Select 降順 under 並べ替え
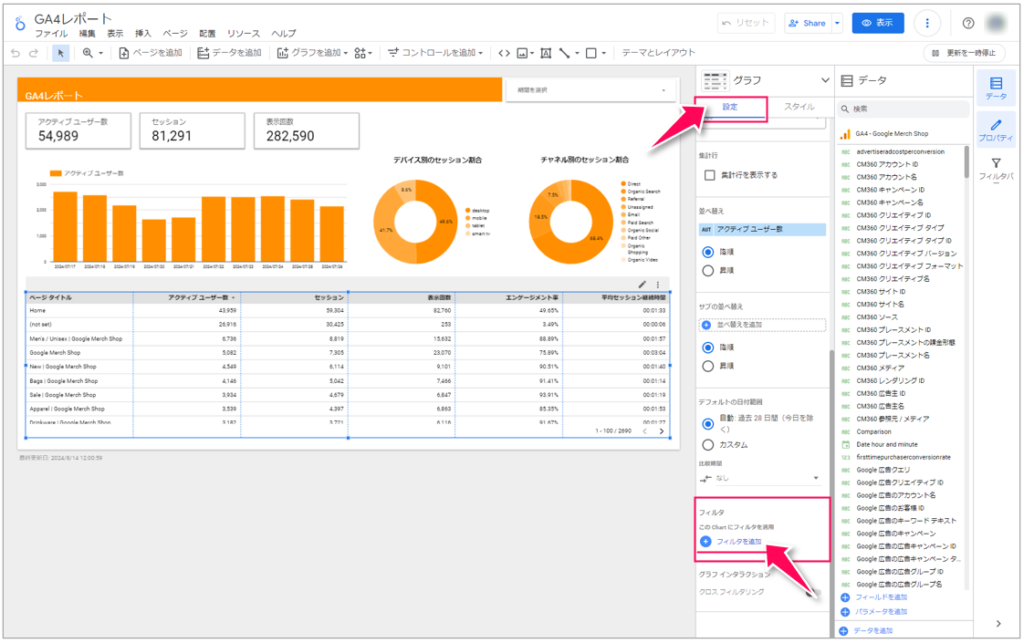Viewport: 1024px width, 643px height. [707, 252]
